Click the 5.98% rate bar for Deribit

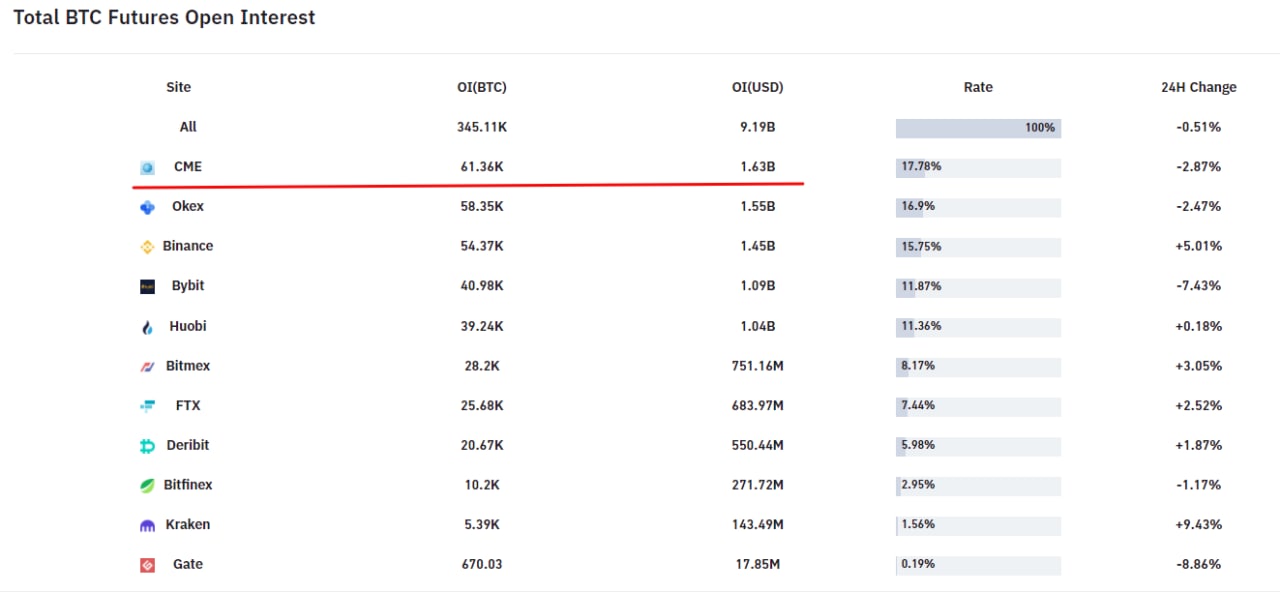point(978,446)
